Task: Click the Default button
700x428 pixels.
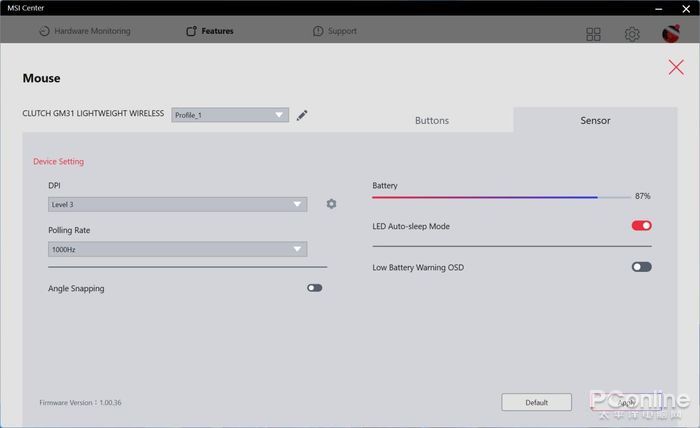Action: 536,402
